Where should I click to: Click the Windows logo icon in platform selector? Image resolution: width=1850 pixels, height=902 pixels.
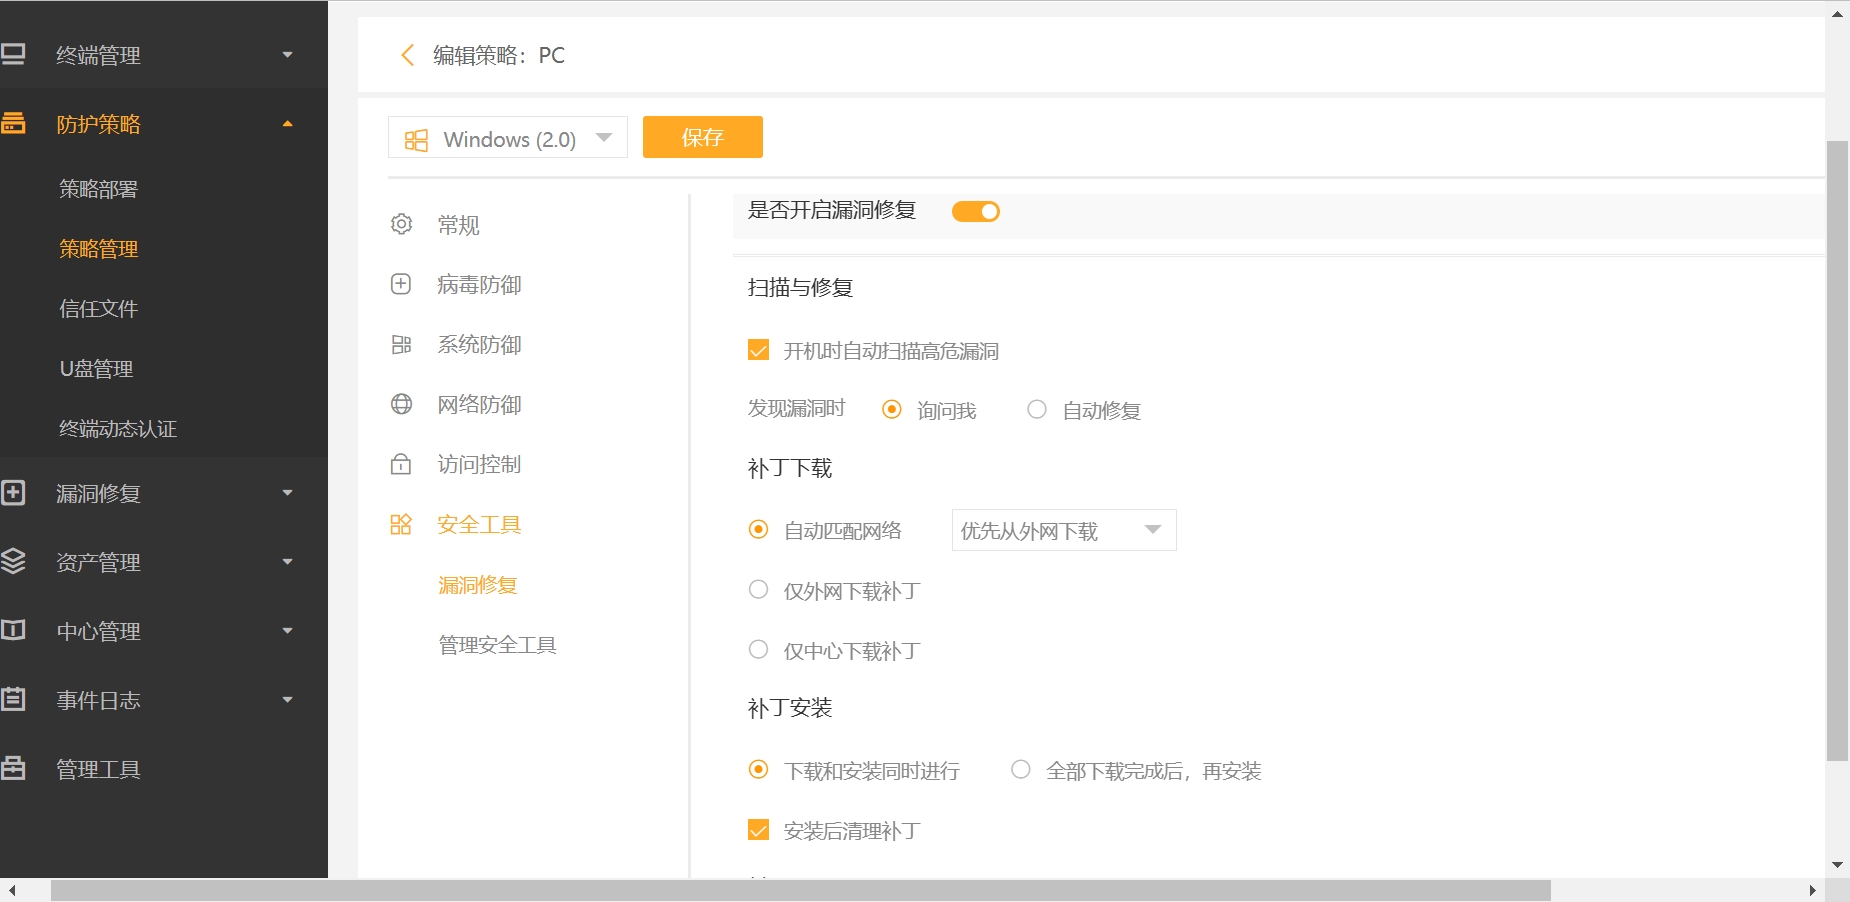point(416,140)
